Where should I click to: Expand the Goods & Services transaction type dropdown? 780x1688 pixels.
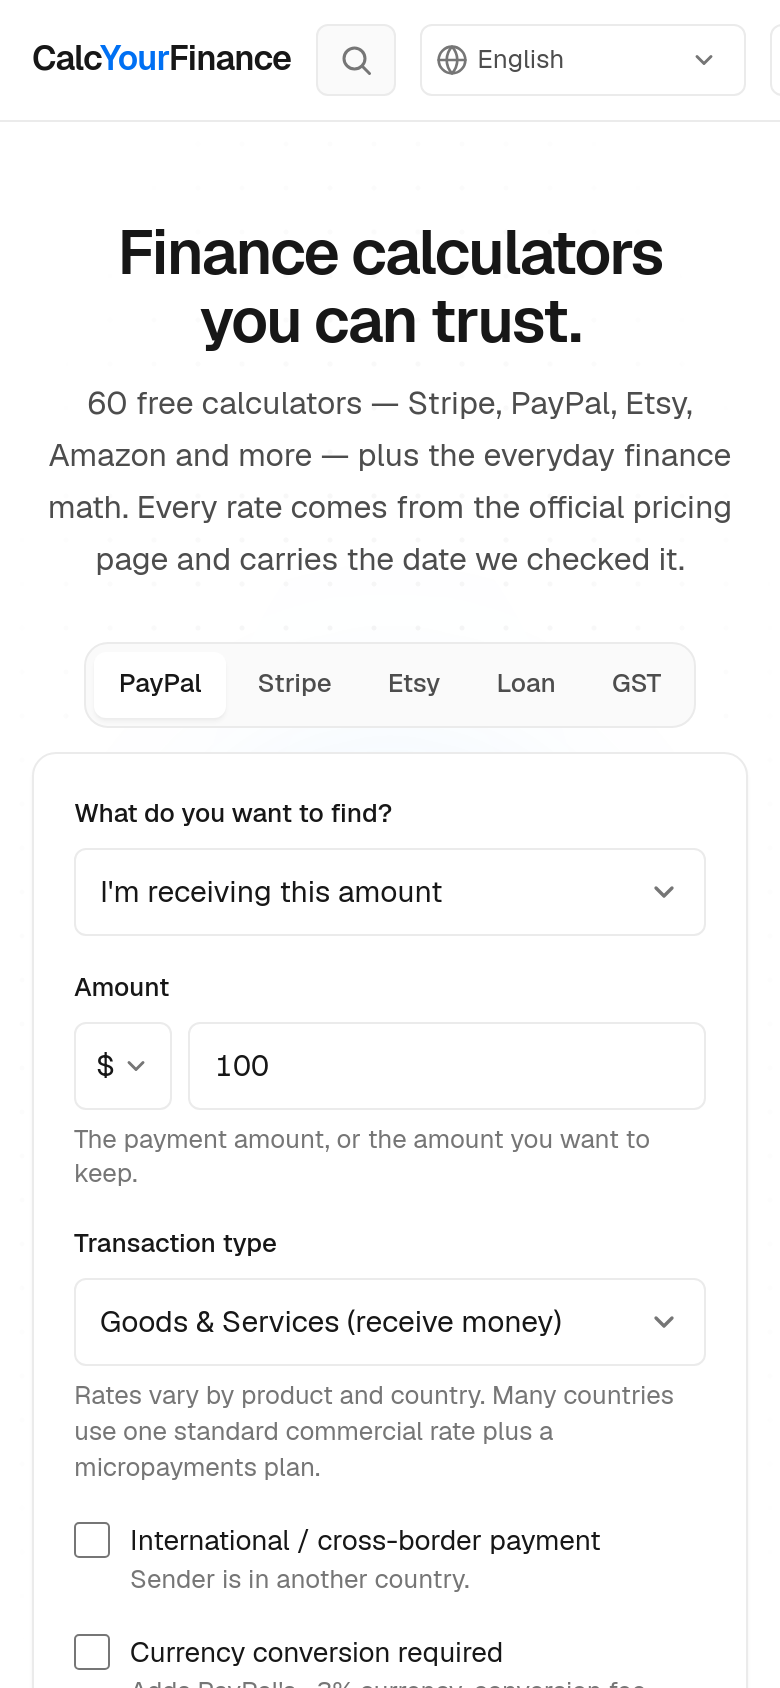point(390,1322)
